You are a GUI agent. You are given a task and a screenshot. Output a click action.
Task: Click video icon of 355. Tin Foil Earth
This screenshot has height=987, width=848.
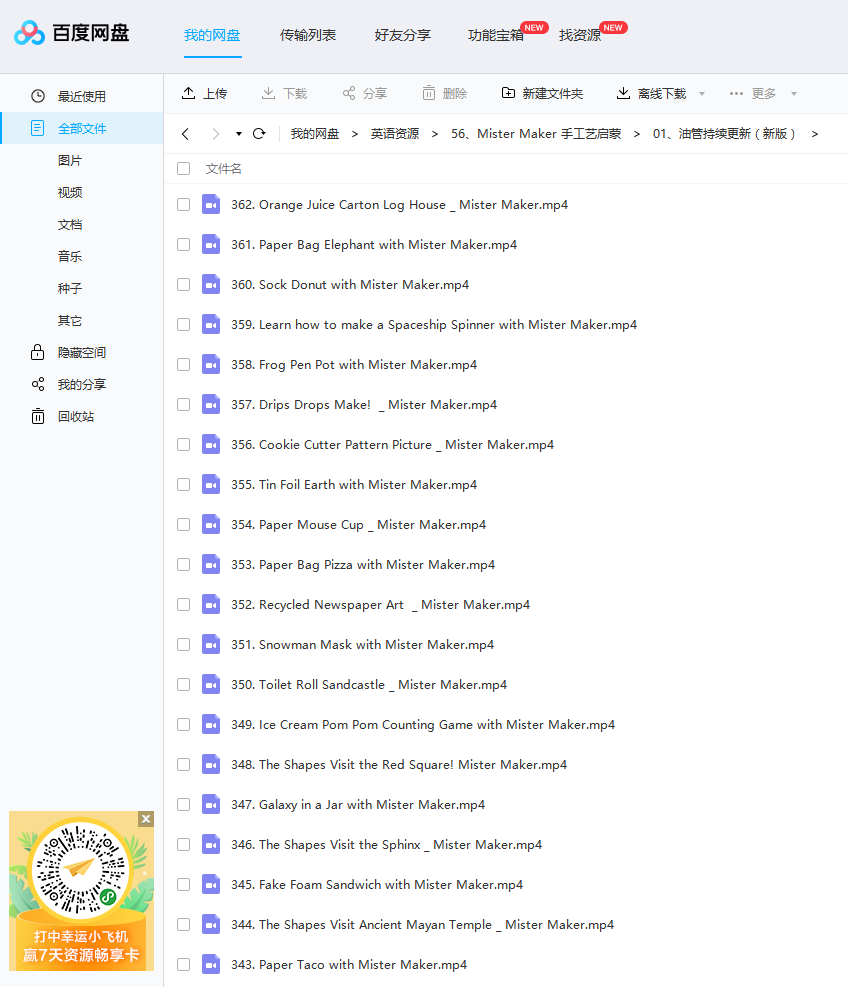coord(211,485)
